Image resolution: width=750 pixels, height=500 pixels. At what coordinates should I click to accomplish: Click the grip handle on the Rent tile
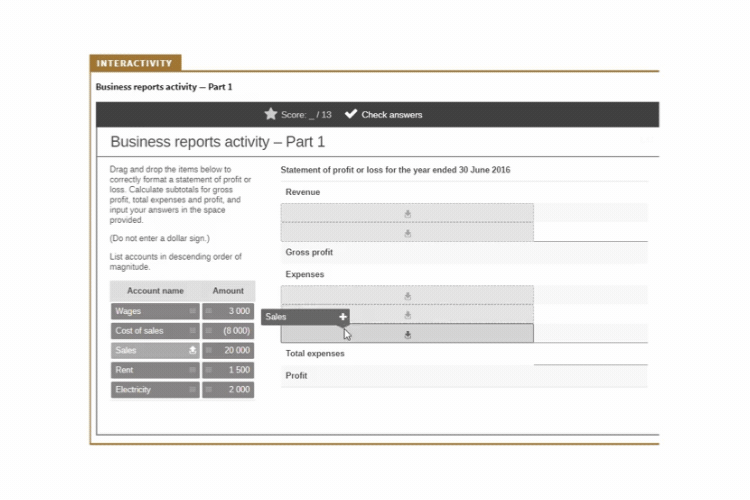pos(192,370)
